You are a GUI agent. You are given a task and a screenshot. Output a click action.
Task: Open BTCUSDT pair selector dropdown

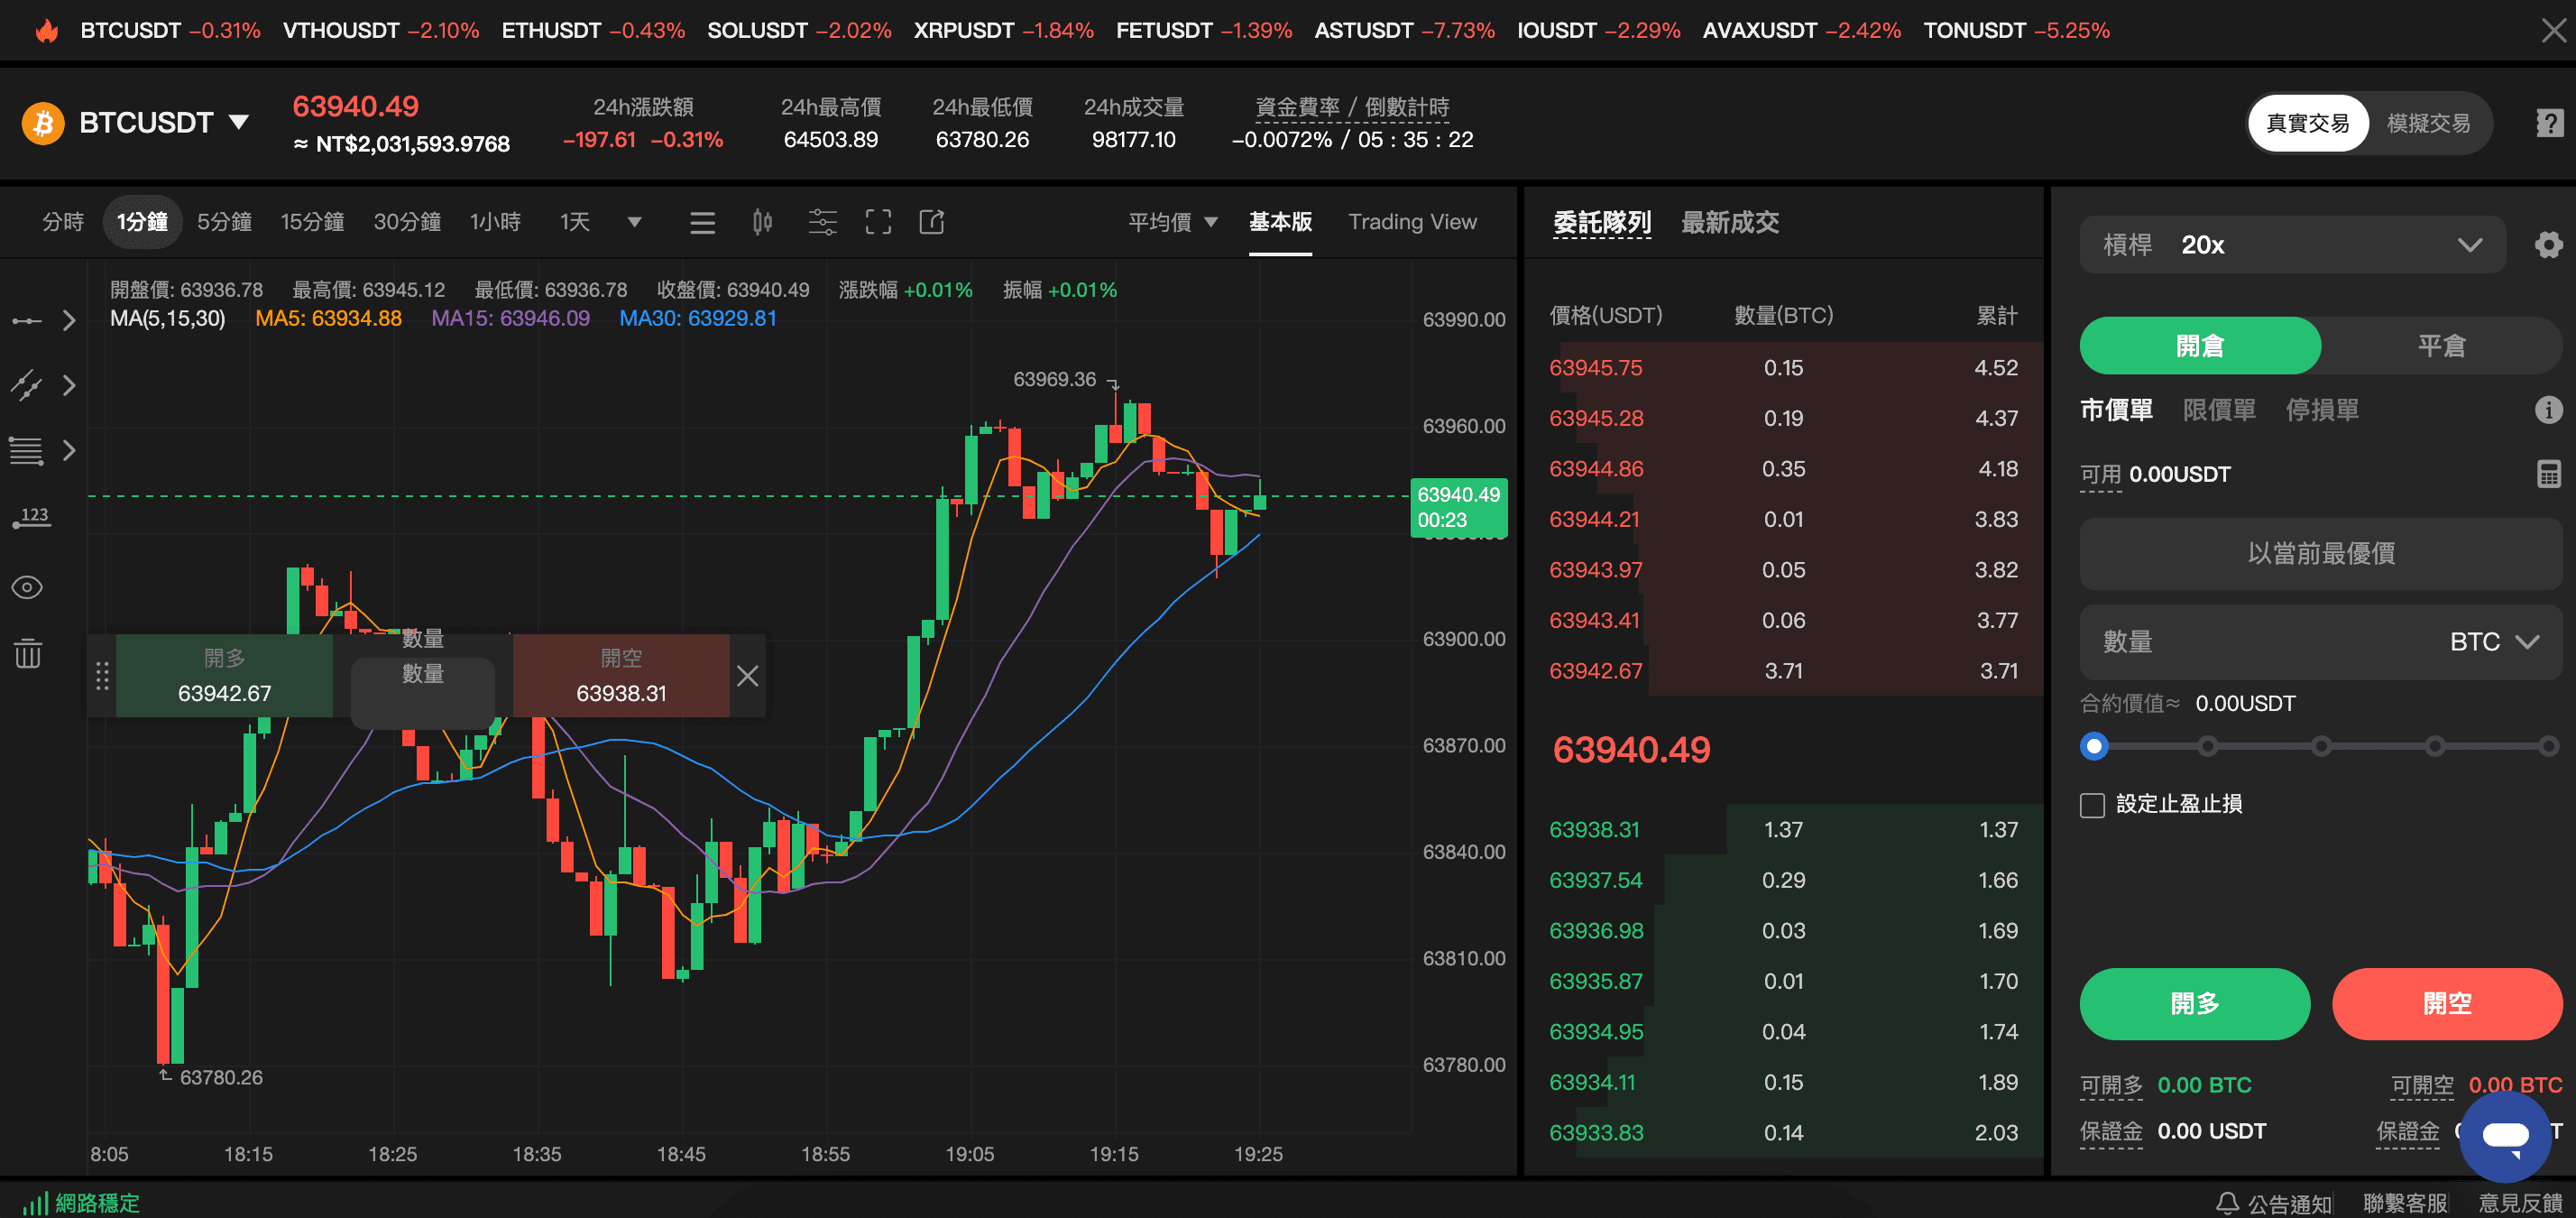(164, 123)
